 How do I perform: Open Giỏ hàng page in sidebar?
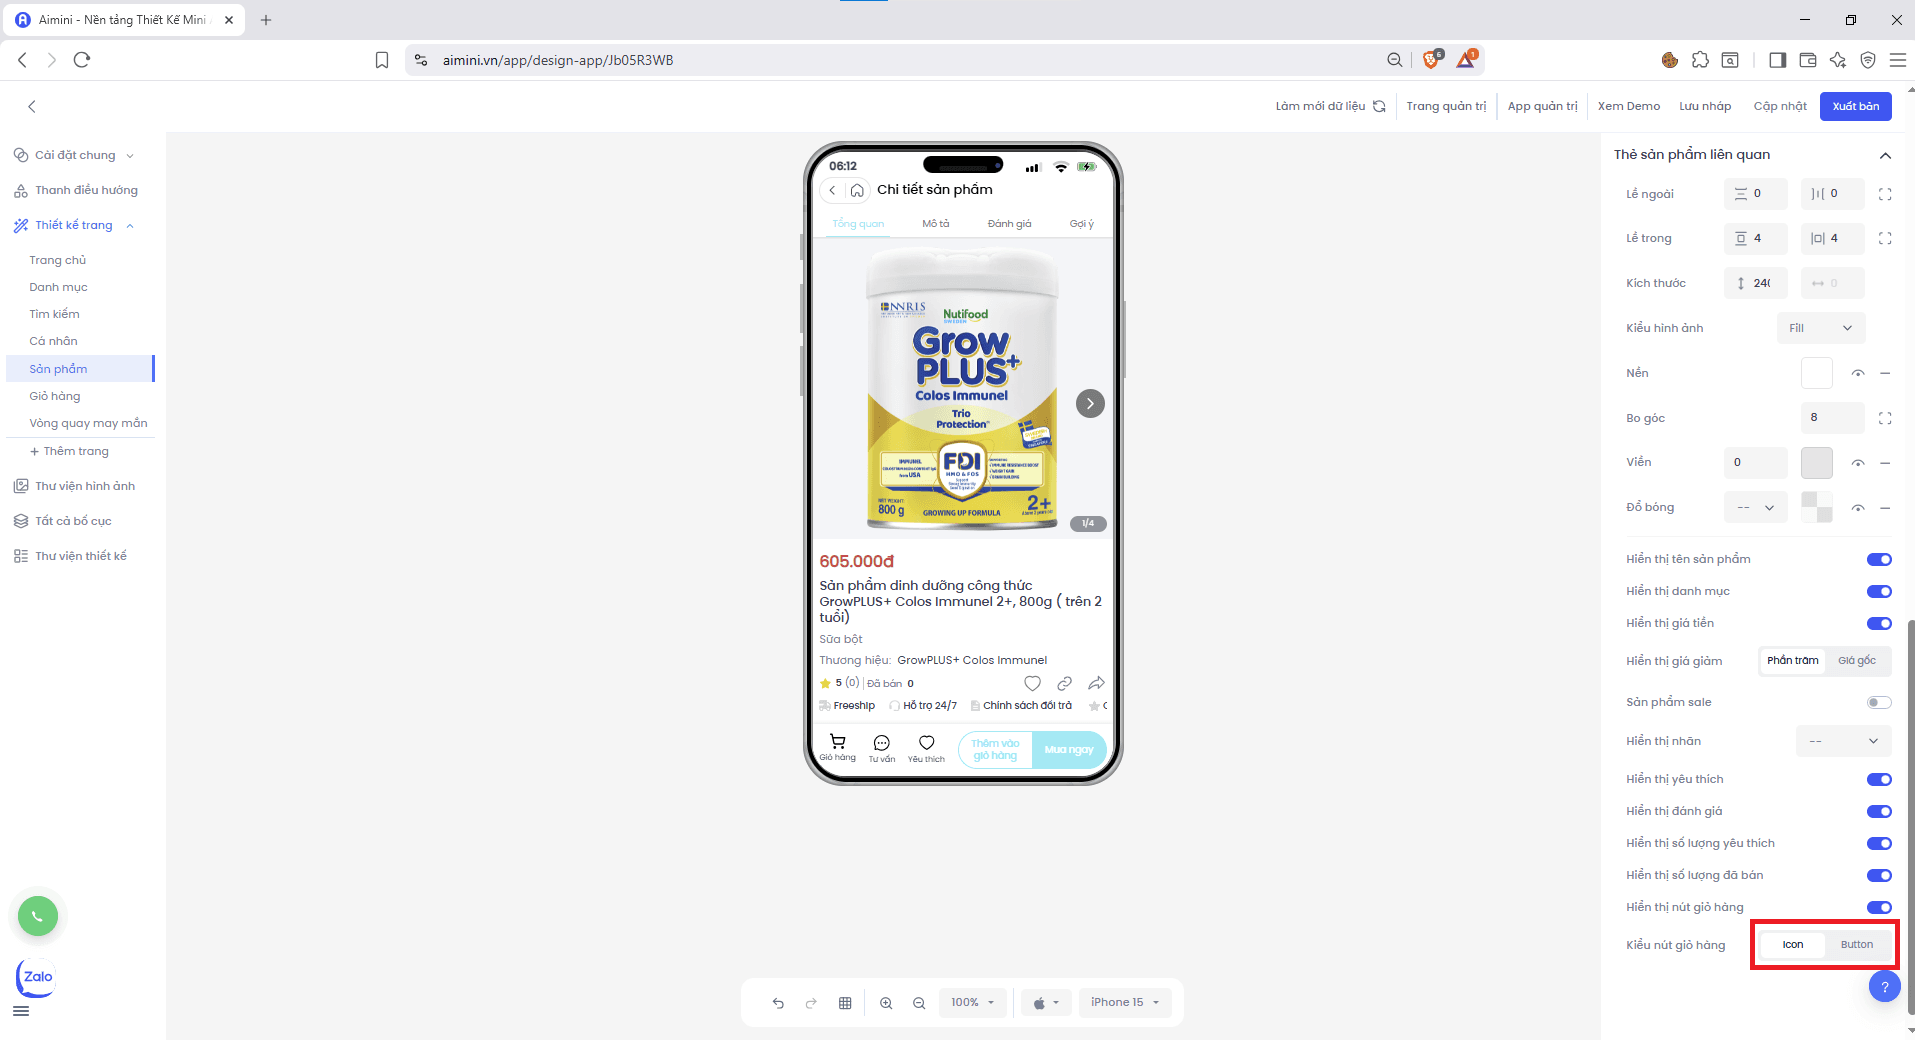coord(55,396)
